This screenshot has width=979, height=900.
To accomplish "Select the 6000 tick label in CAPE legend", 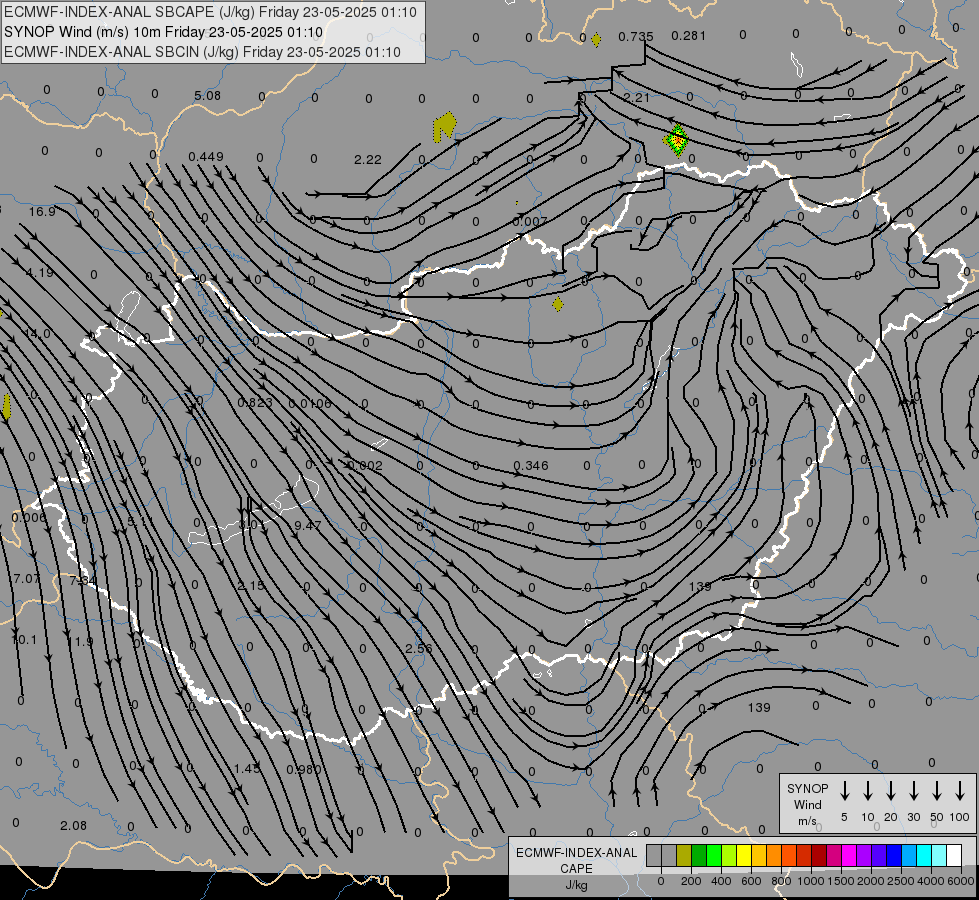I will tap(961, 881).
